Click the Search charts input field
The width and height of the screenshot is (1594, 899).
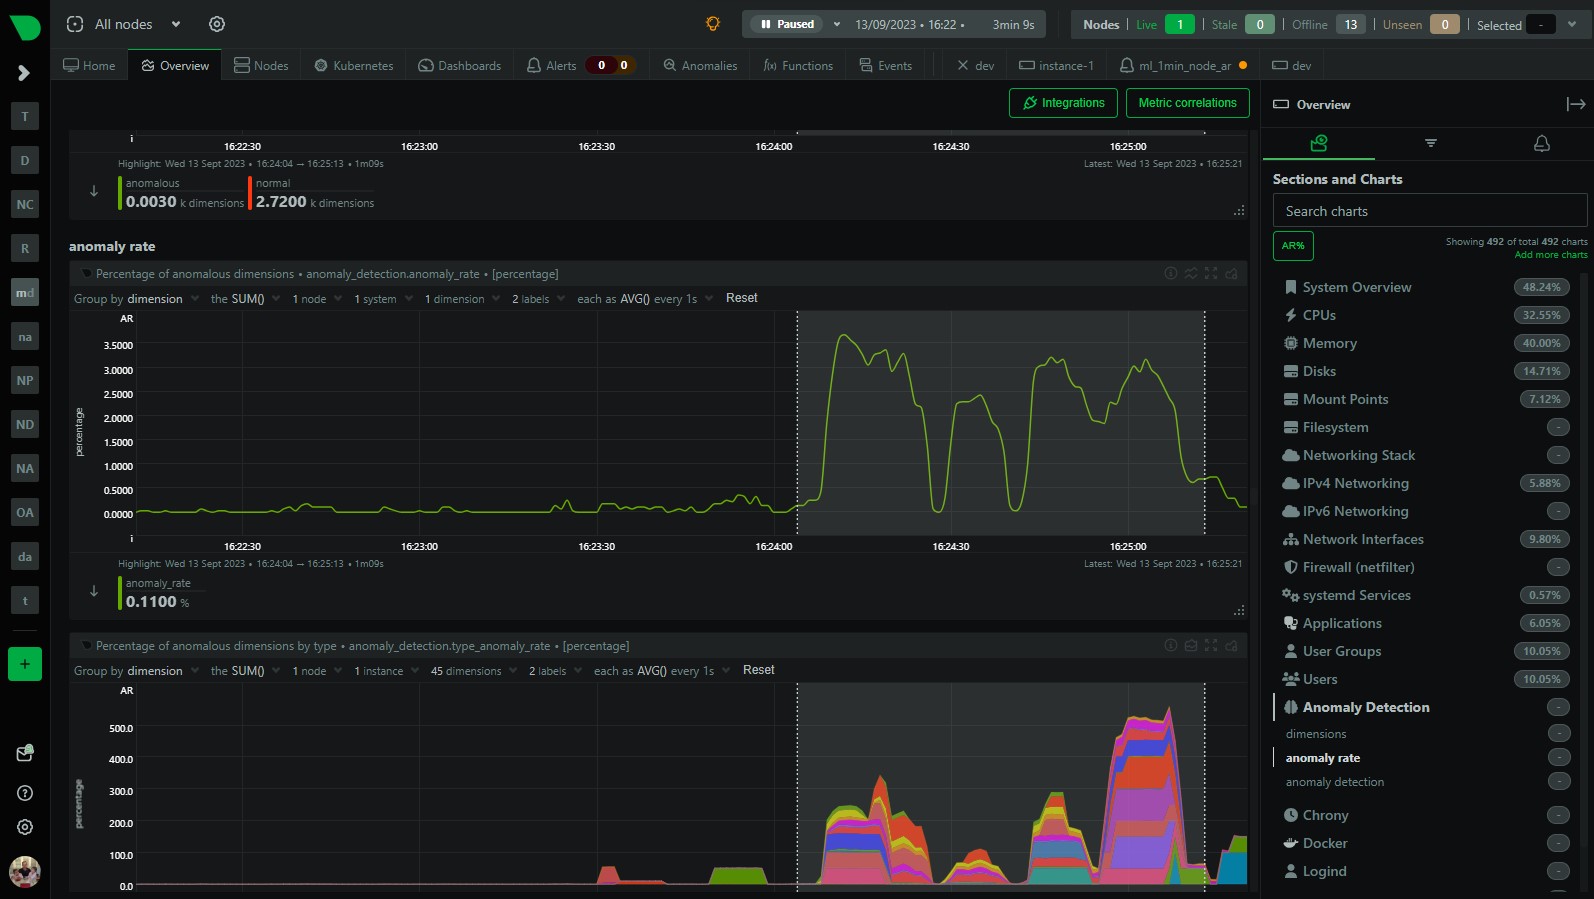[x=1429, y=211]
